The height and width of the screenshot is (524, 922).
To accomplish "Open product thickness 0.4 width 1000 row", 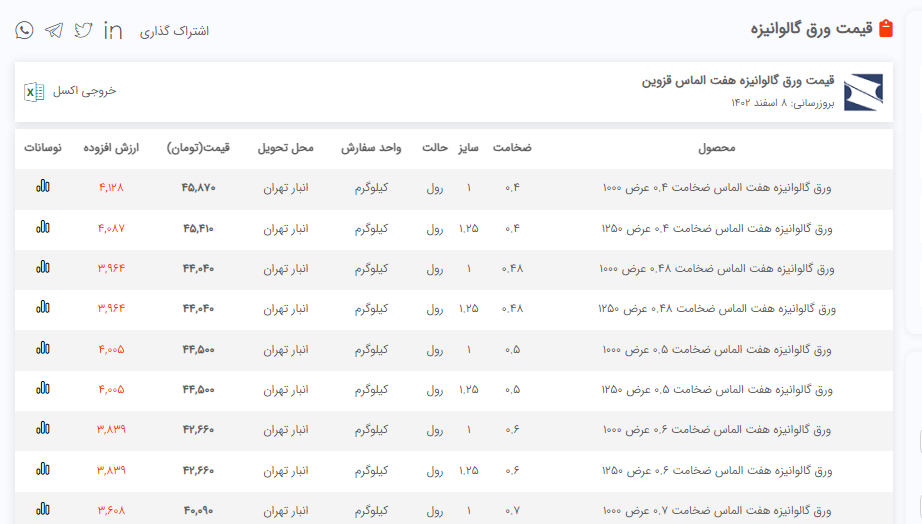I will pyautogui.click(x=717, y=187).
